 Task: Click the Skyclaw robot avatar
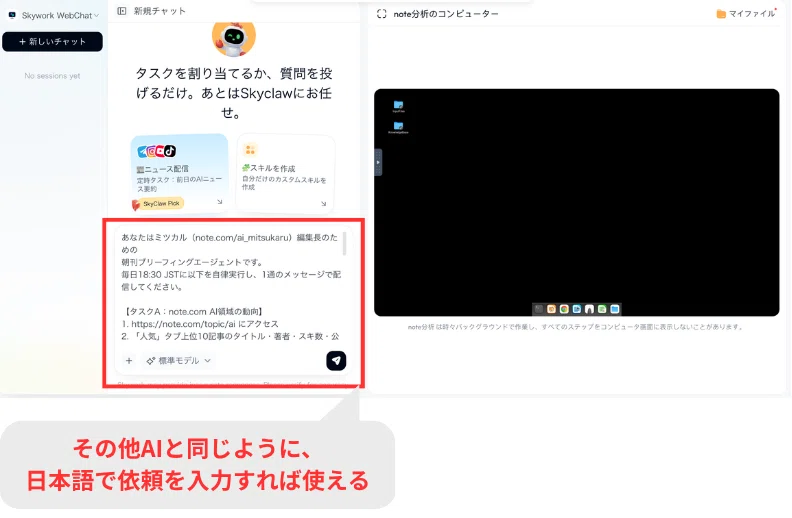click(x=234, y=38)
